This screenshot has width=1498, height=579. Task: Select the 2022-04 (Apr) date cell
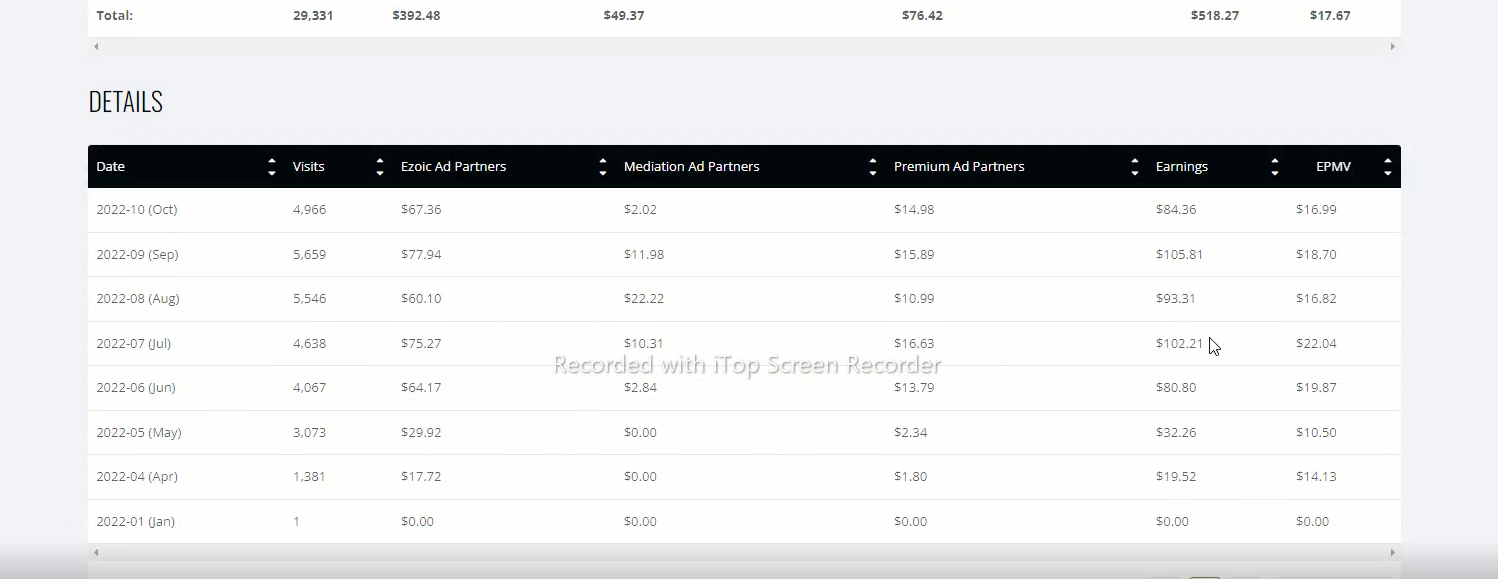[137, 477]
